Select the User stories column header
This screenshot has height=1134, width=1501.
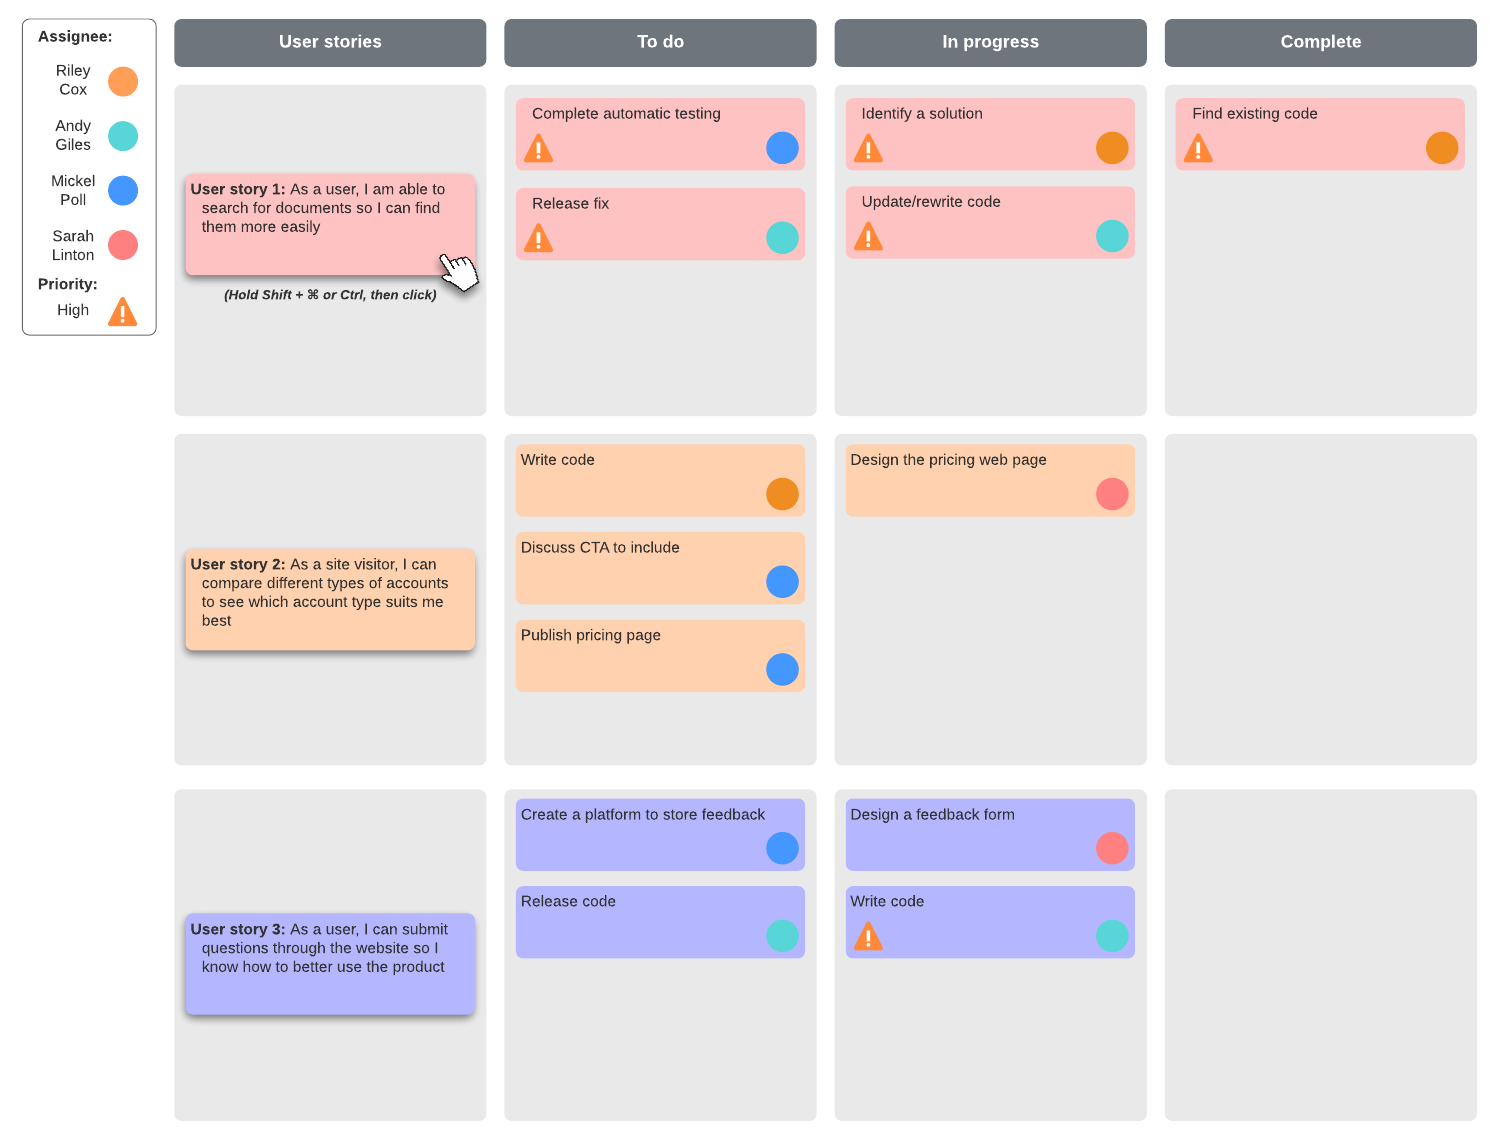330,42
